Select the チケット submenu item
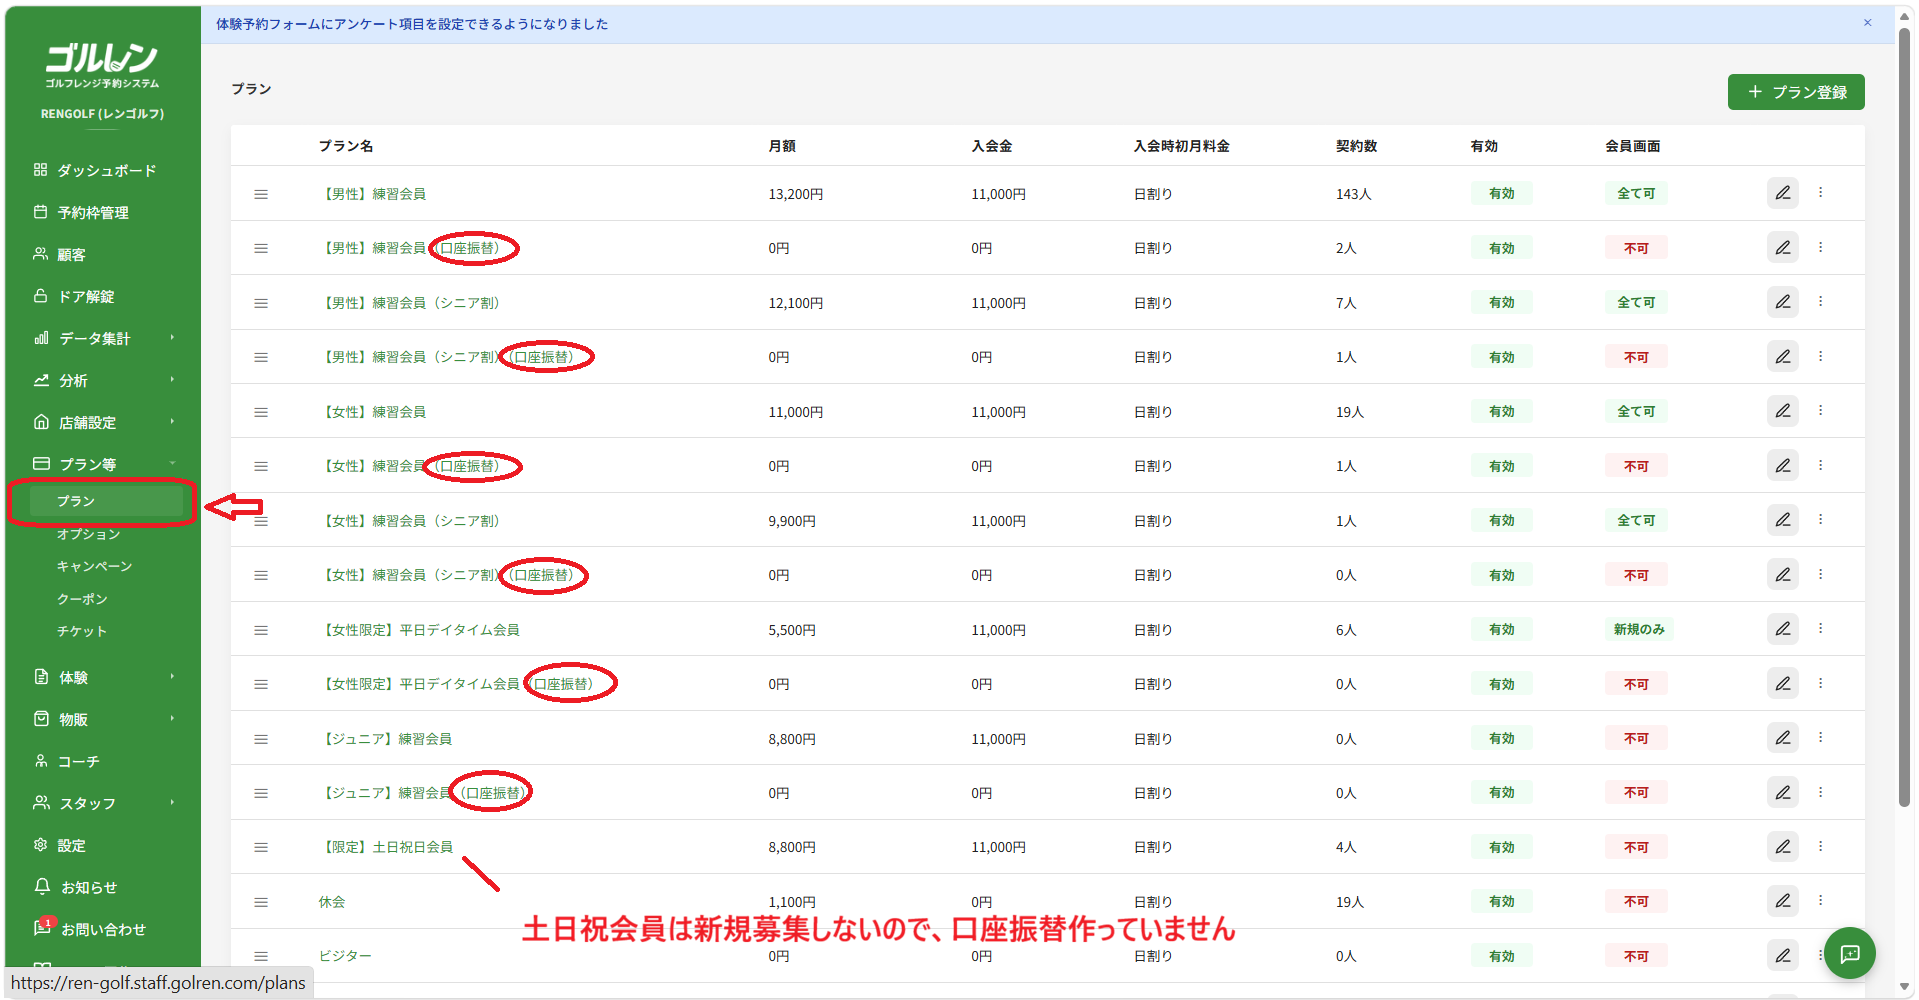1919x1000 pixels. tap(82, 631)
